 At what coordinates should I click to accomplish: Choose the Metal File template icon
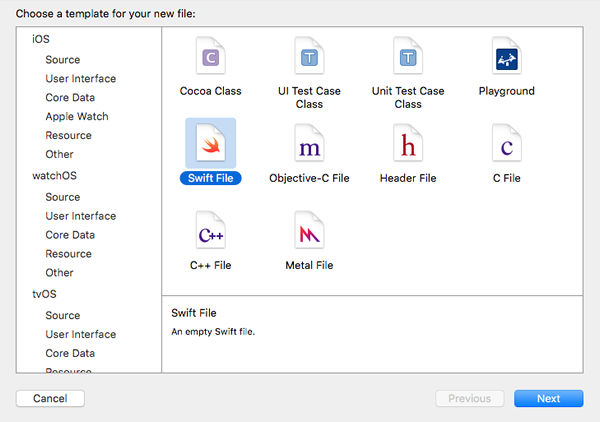coord(309,233)
